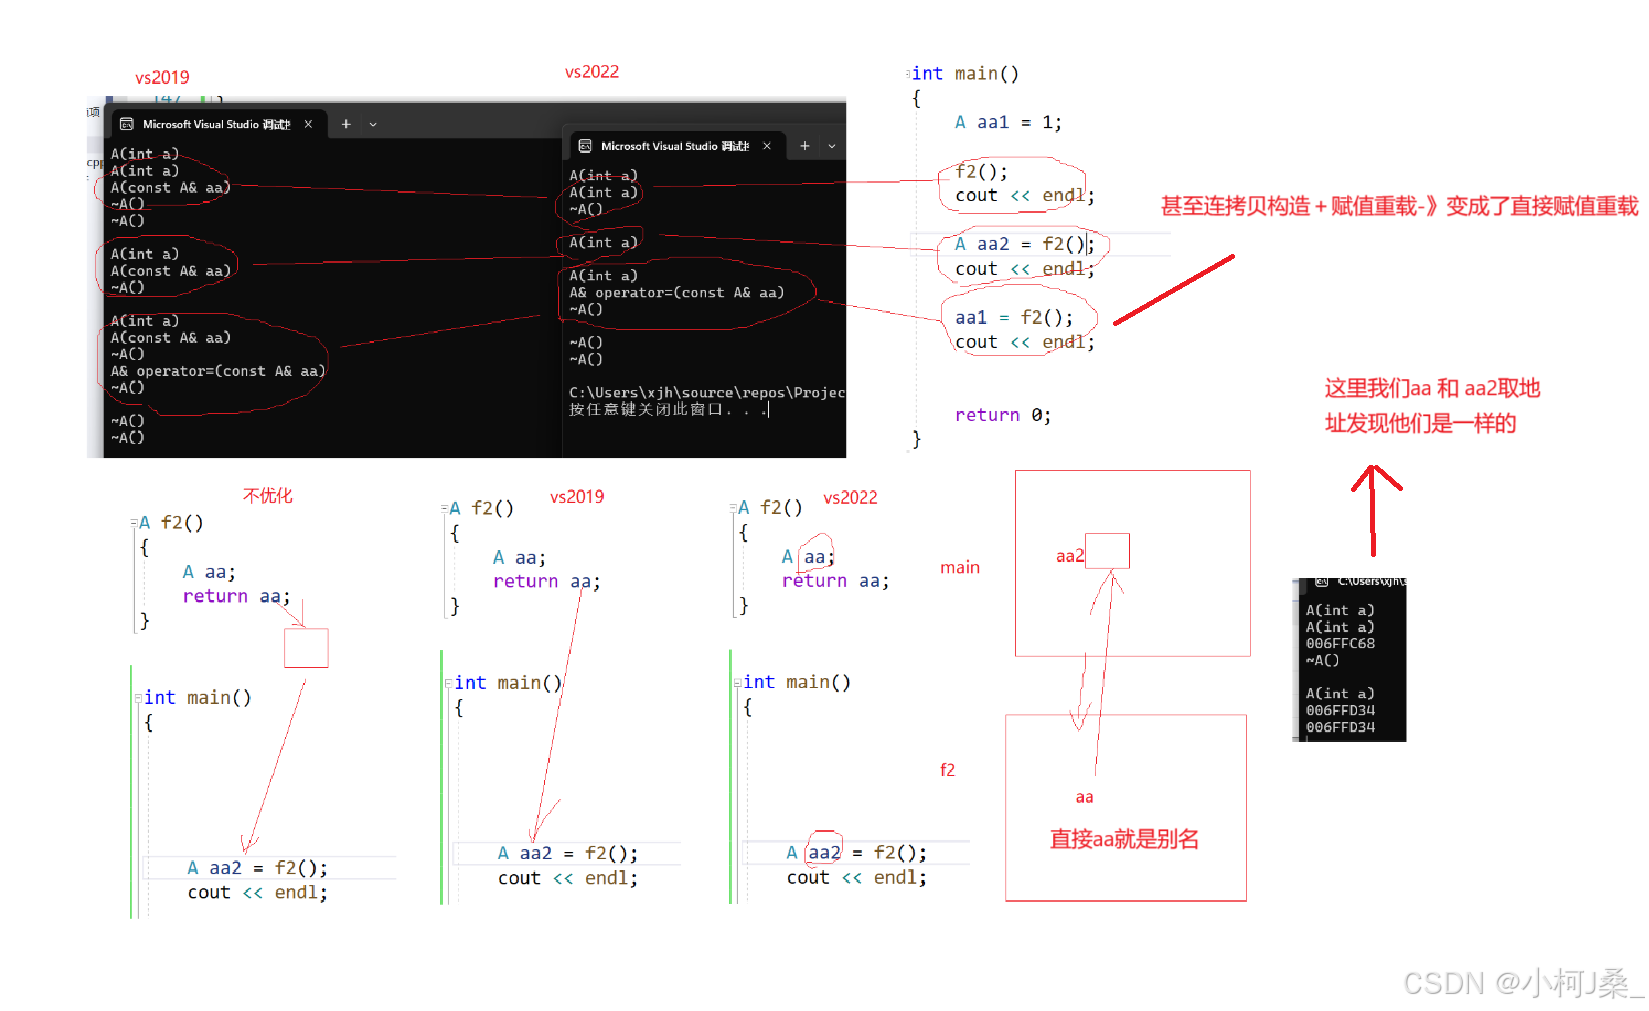The width and height of the screenshot is (1649, 1011).
Task: Close the vs2022 debug console tab
Action: pyautogui.click(x=767, y=146)
